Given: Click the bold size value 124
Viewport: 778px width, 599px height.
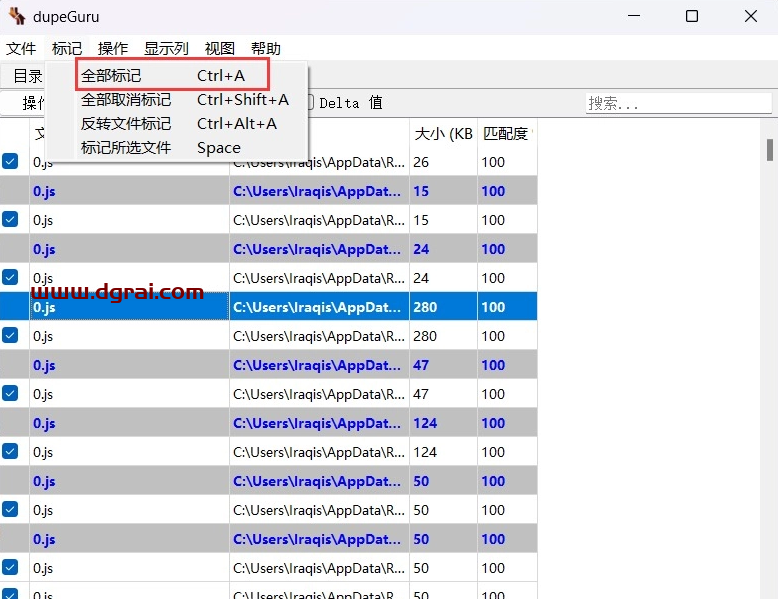Looking at the screenshot, I should (425, 423).
